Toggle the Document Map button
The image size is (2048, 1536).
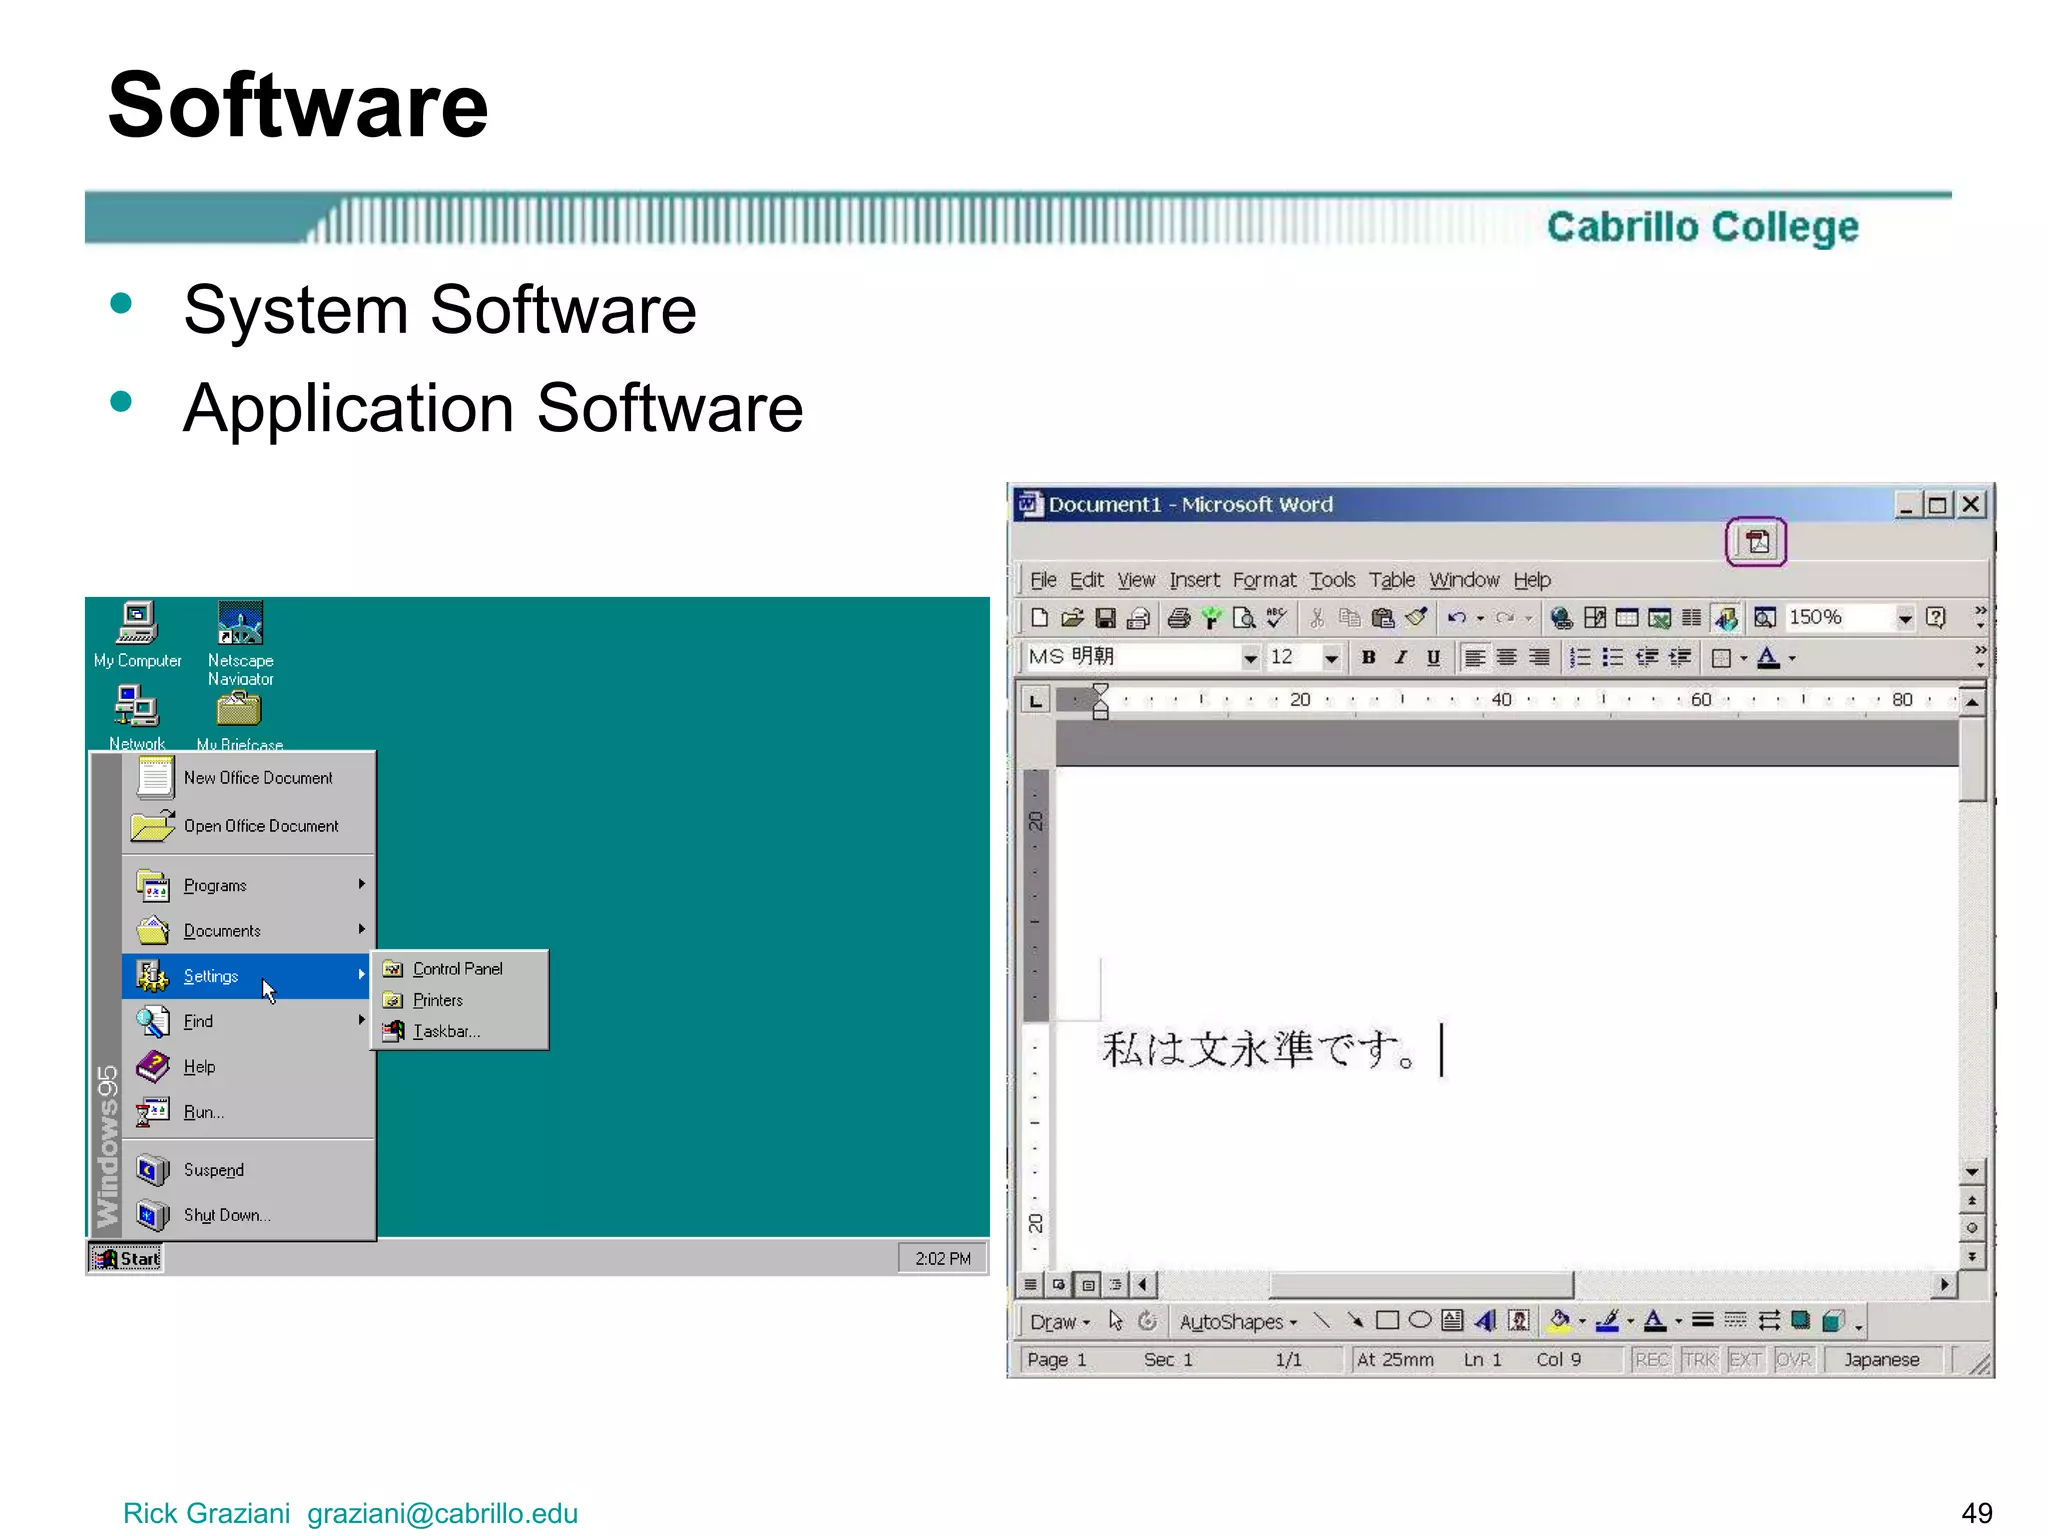[1765, 618]
